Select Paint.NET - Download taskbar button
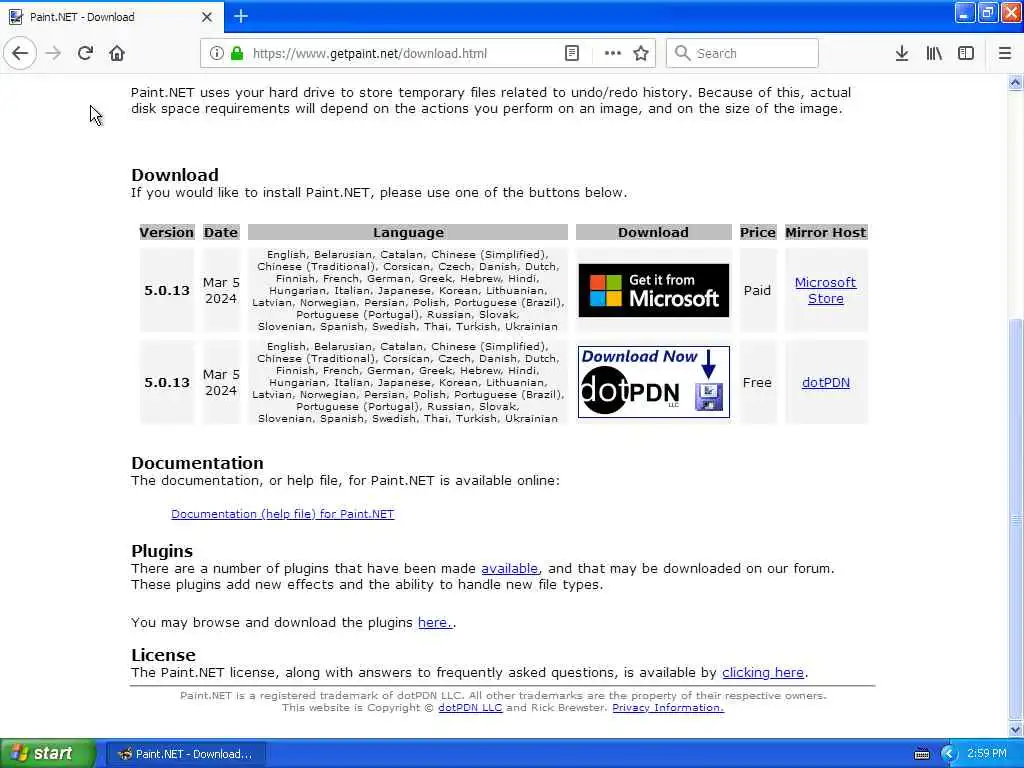 pos(185,754)
